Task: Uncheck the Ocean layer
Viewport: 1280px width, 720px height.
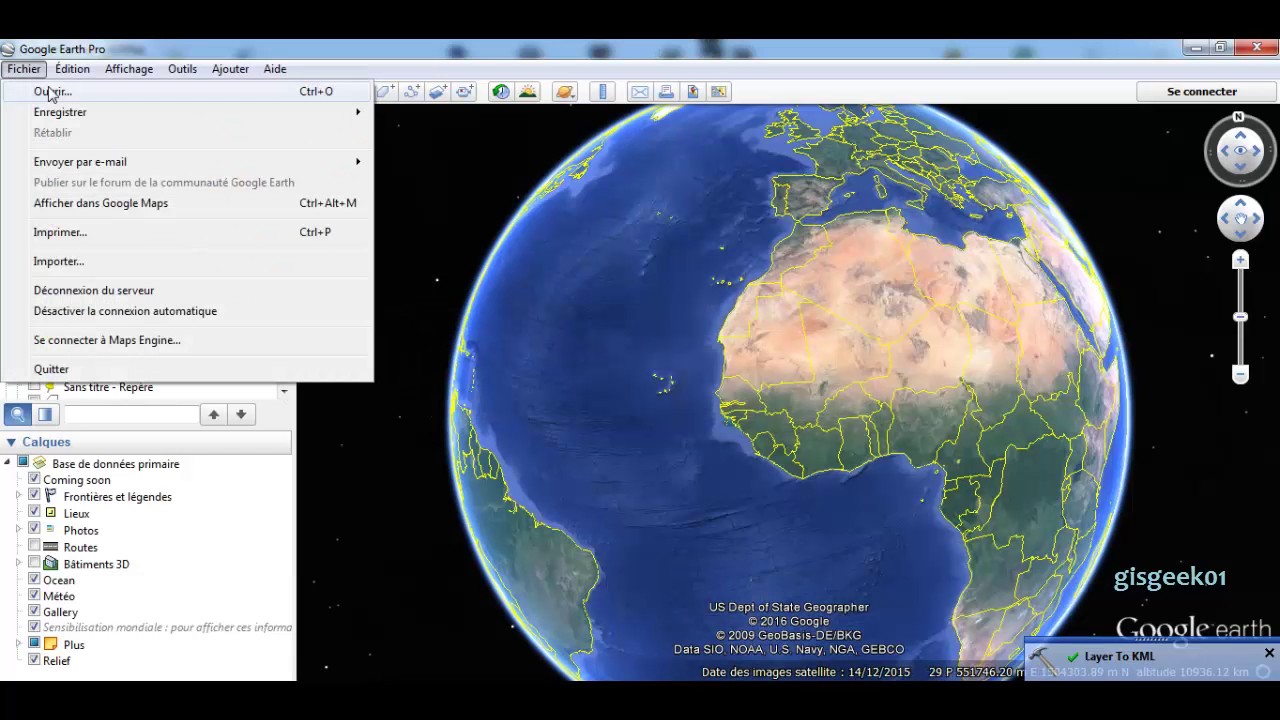Action: (x=34, y=579)
